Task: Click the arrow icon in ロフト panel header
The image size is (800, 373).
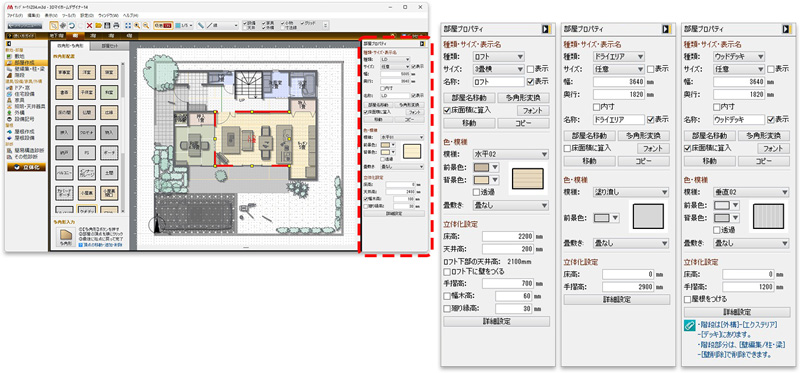Action: click(x=546, y=30)
